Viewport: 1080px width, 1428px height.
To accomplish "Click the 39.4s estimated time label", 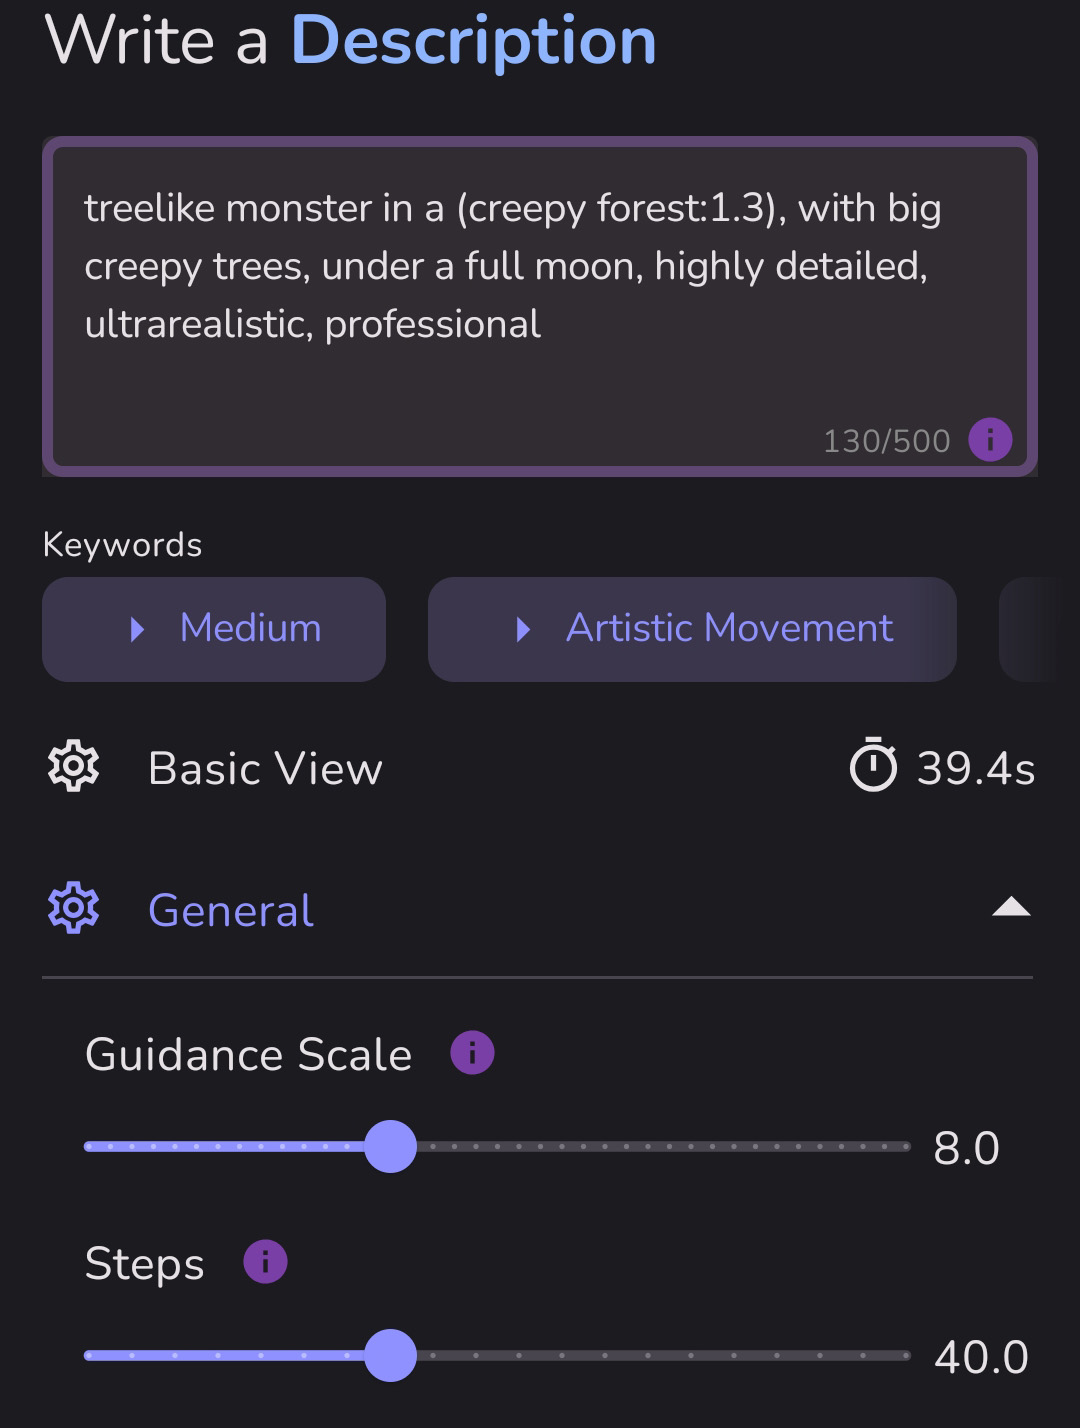I will (976, 768).
